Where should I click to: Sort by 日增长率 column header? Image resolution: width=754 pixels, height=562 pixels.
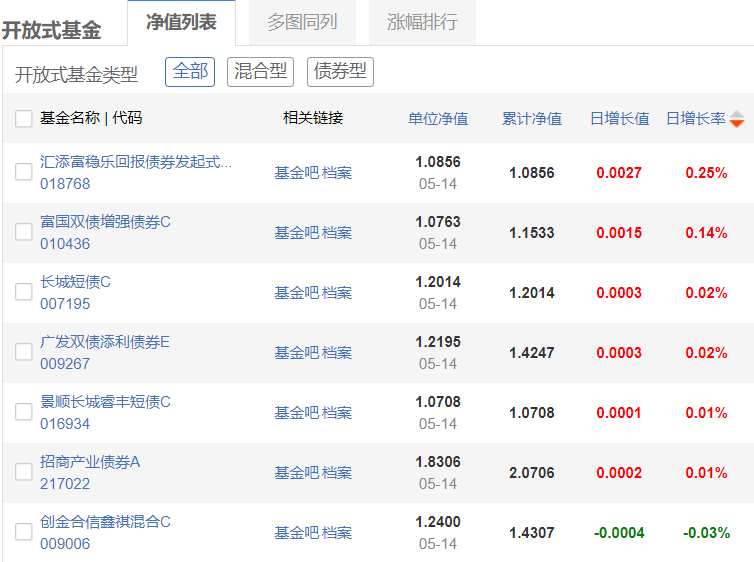696,118
